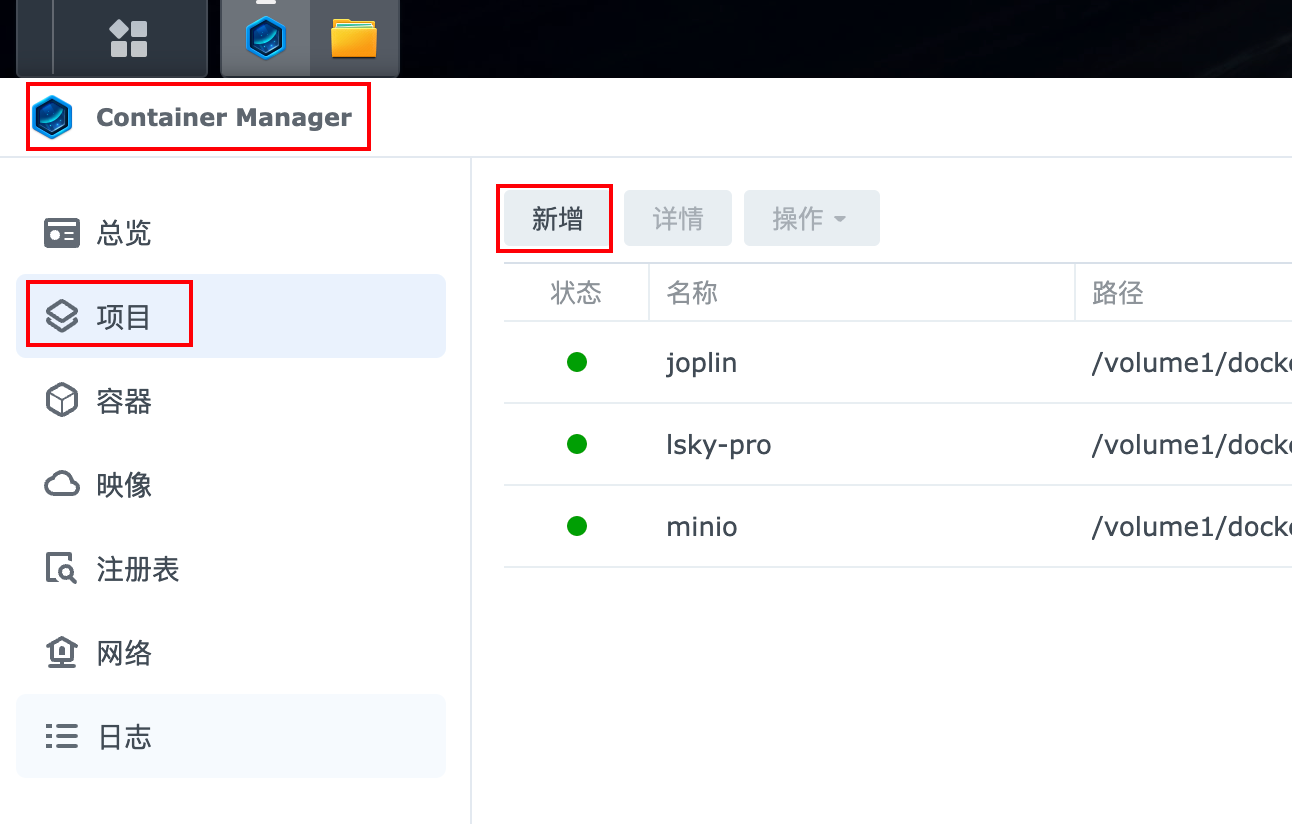Open the 总览 section

click(231, 233)
